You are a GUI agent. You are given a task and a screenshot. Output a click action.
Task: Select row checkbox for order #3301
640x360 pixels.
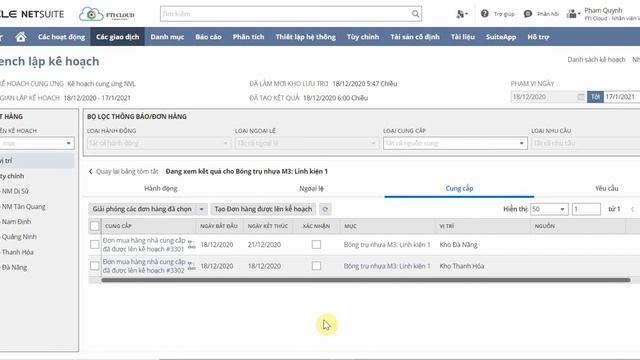pyautogui.click(x=95, y=244)
